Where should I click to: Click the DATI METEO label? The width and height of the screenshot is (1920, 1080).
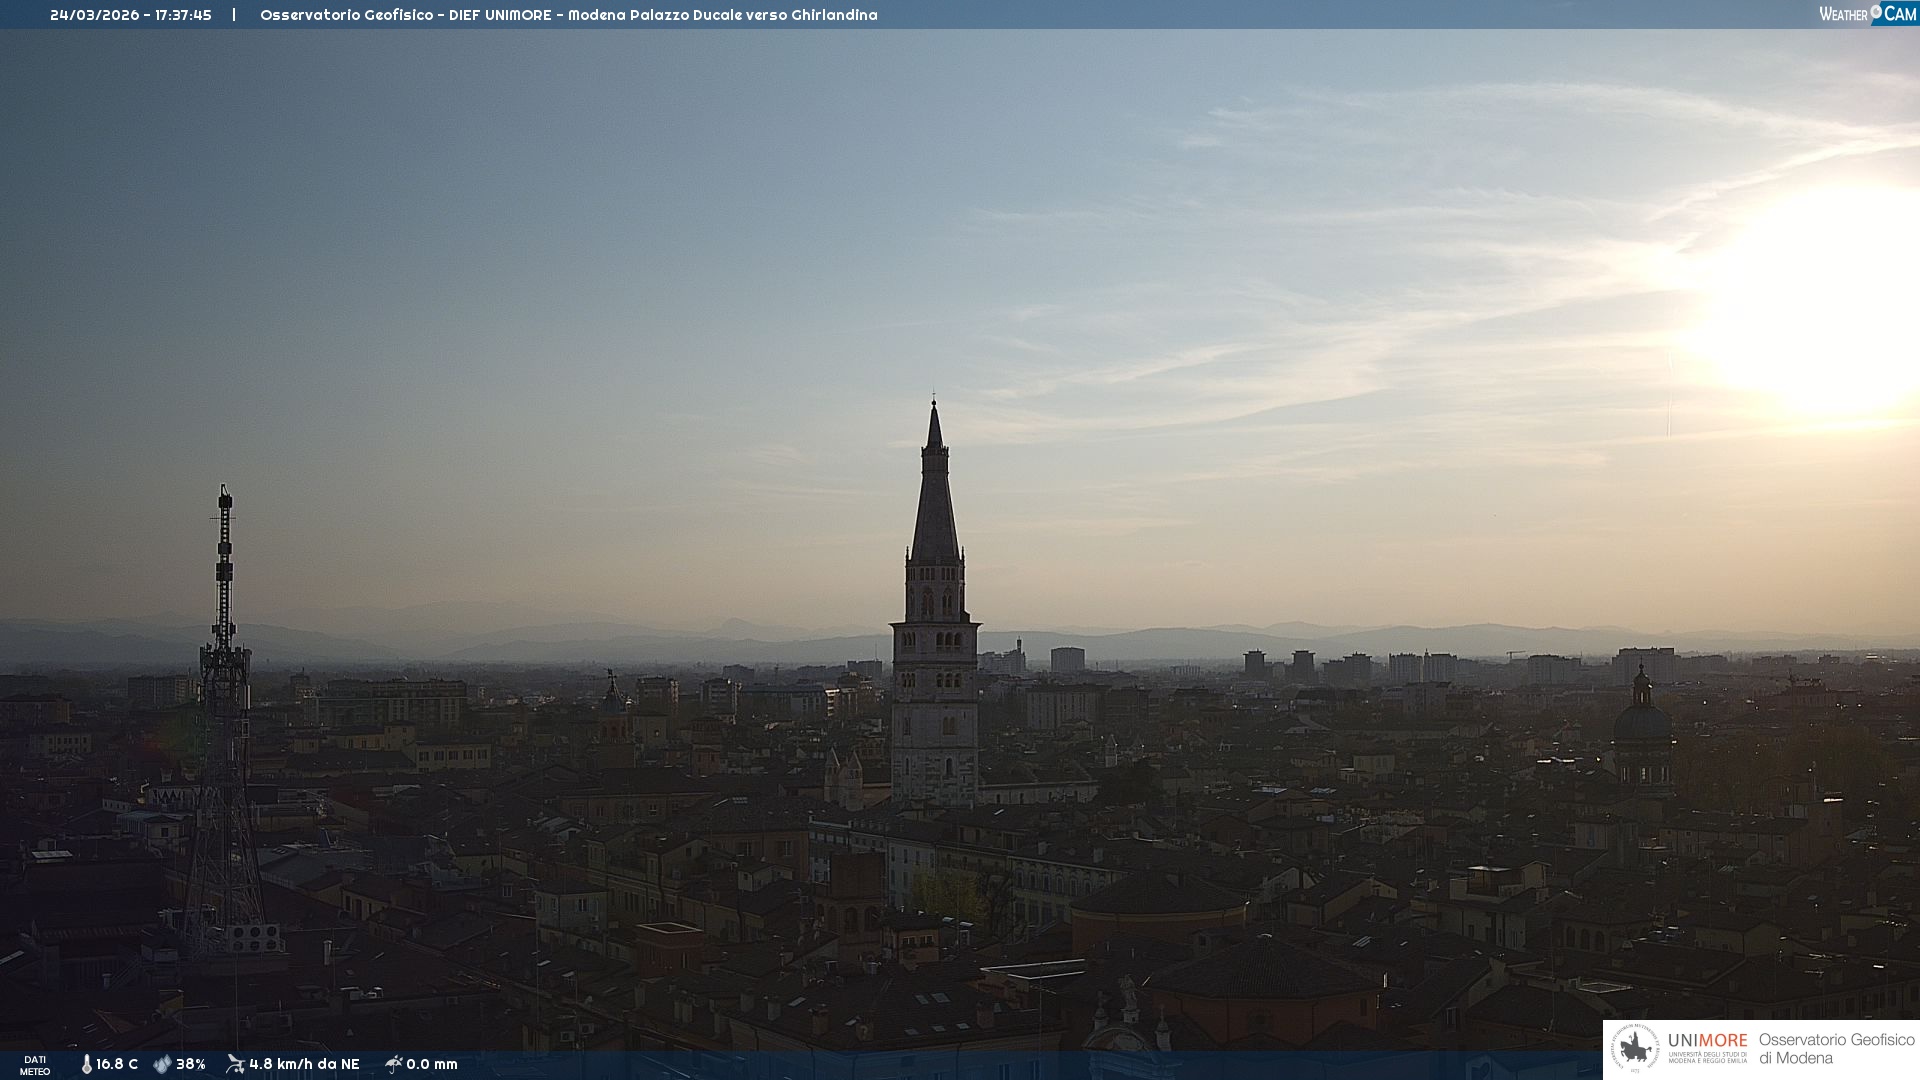click(x=35, y=1065)
